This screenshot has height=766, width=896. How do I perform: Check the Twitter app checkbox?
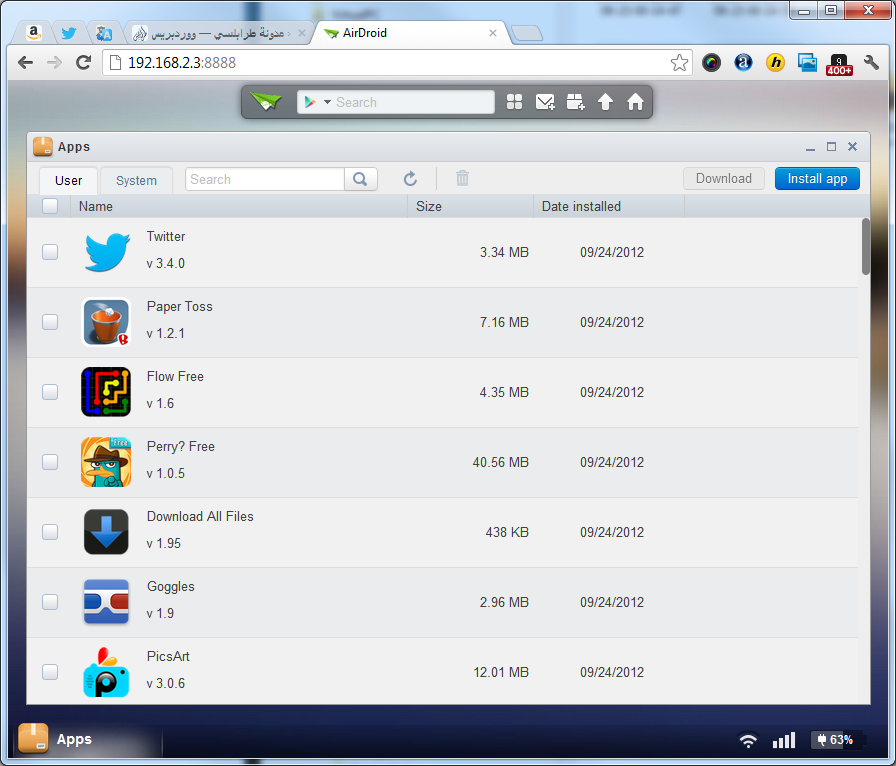click(50, 252)
